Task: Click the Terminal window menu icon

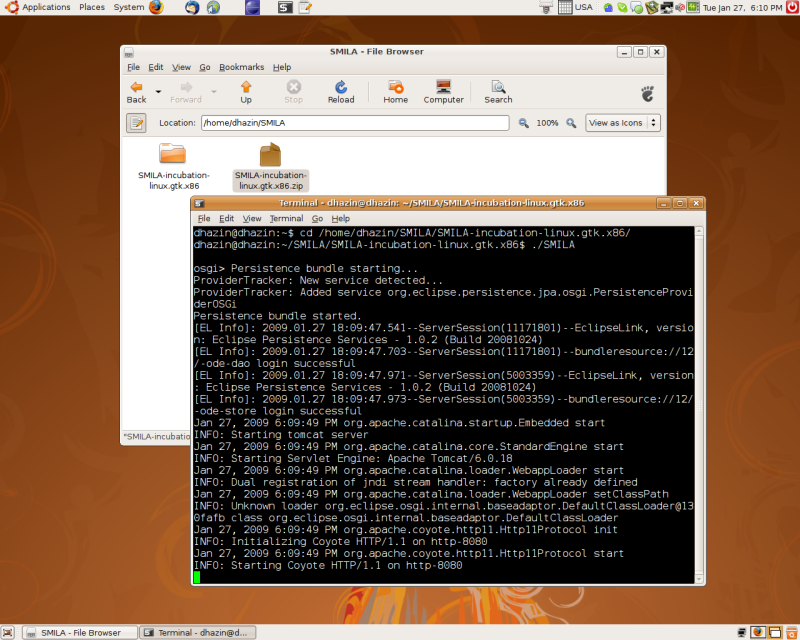Action: click(199, 203)
